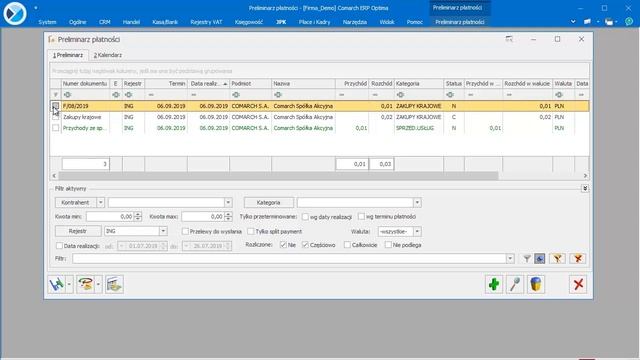
Task: Expand the Kategoria value combo box
Action: pyautogui.click(x=417, y=202)
